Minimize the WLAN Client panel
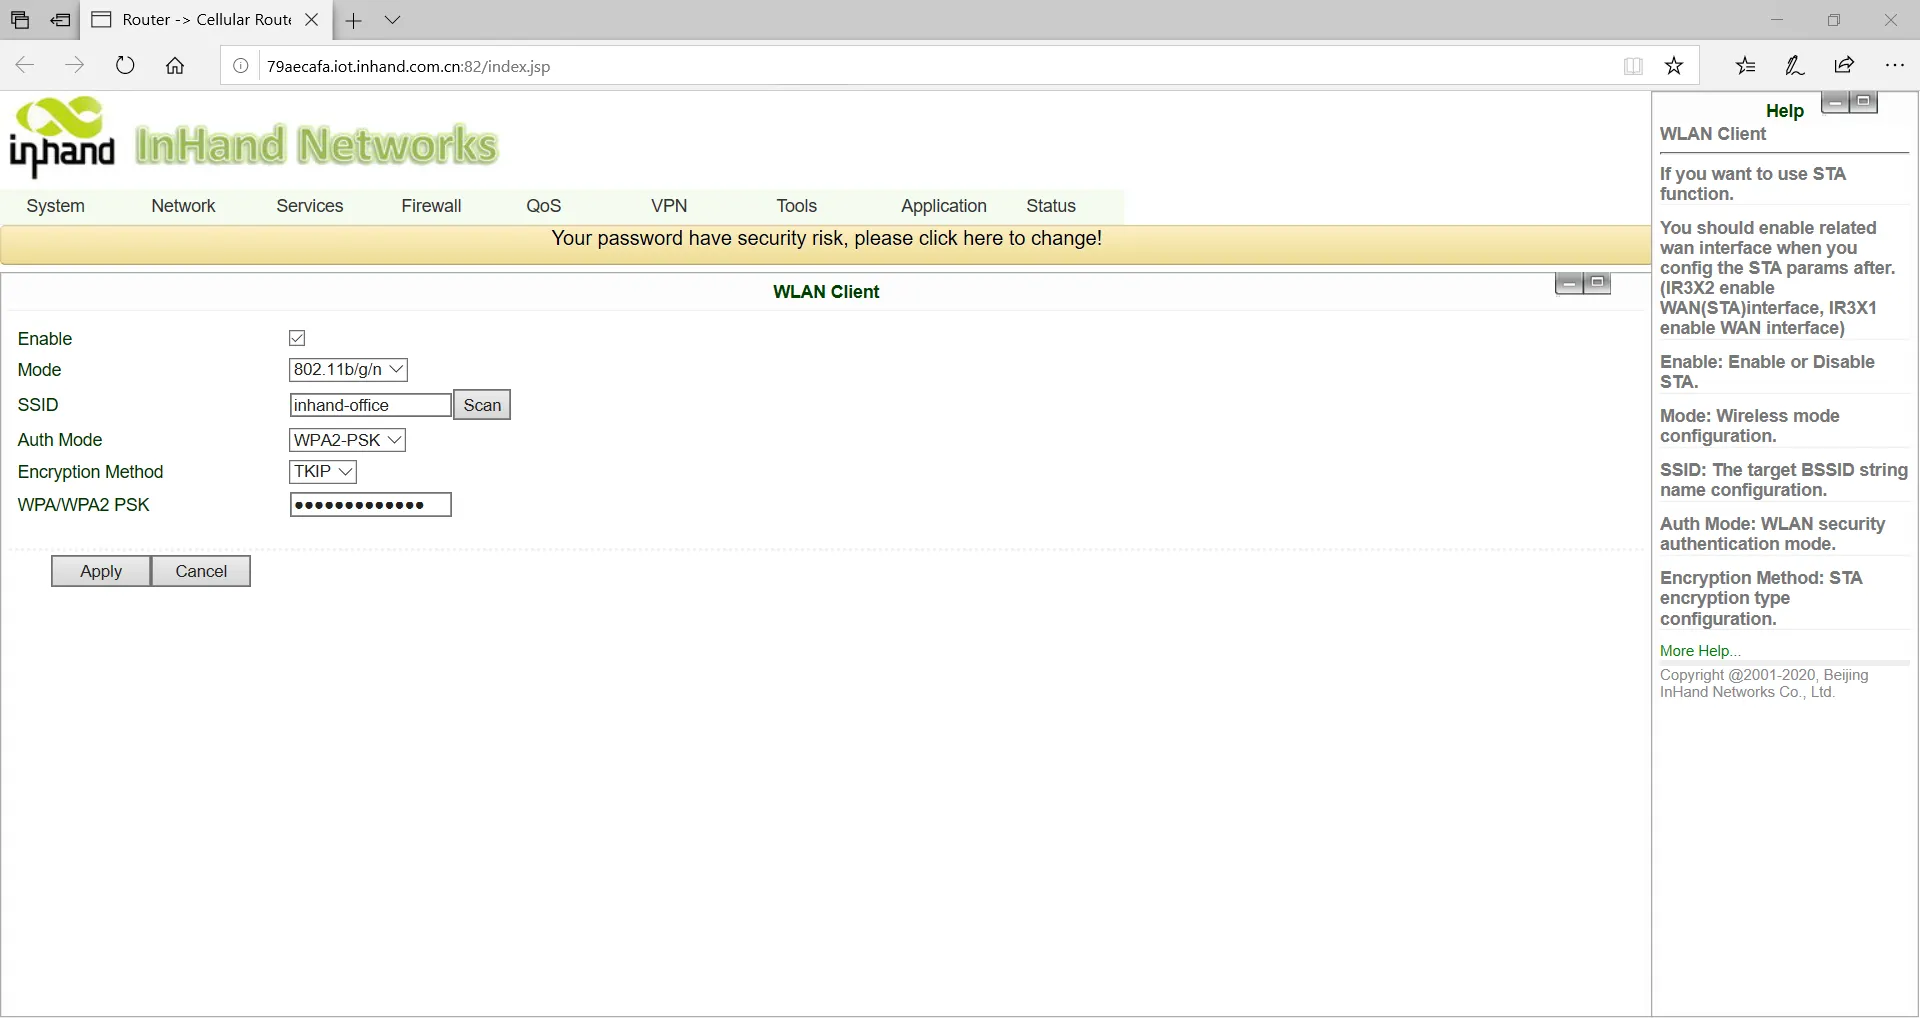Viewport: 1920px width, 1018px height. (1569, 284)
